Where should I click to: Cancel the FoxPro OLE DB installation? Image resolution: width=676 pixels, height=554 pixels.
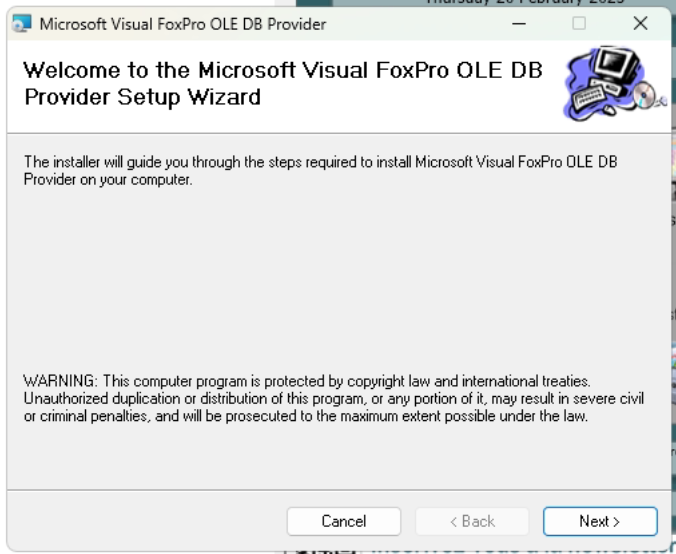[x=343, y=521]
